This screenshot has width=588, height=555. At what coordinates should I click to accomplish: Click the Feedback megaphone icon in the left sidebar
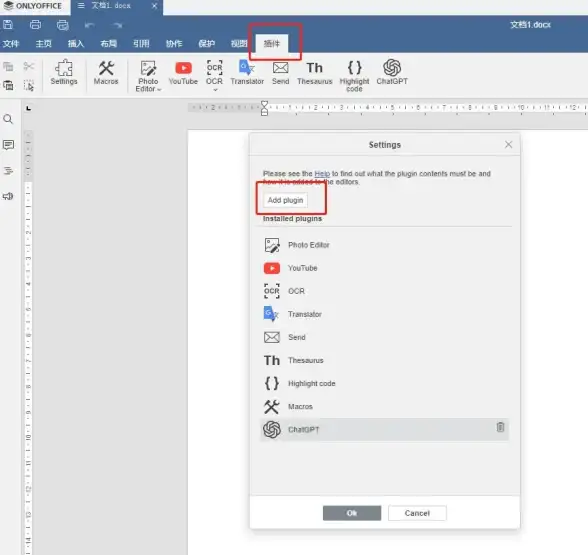coord(8,196)
